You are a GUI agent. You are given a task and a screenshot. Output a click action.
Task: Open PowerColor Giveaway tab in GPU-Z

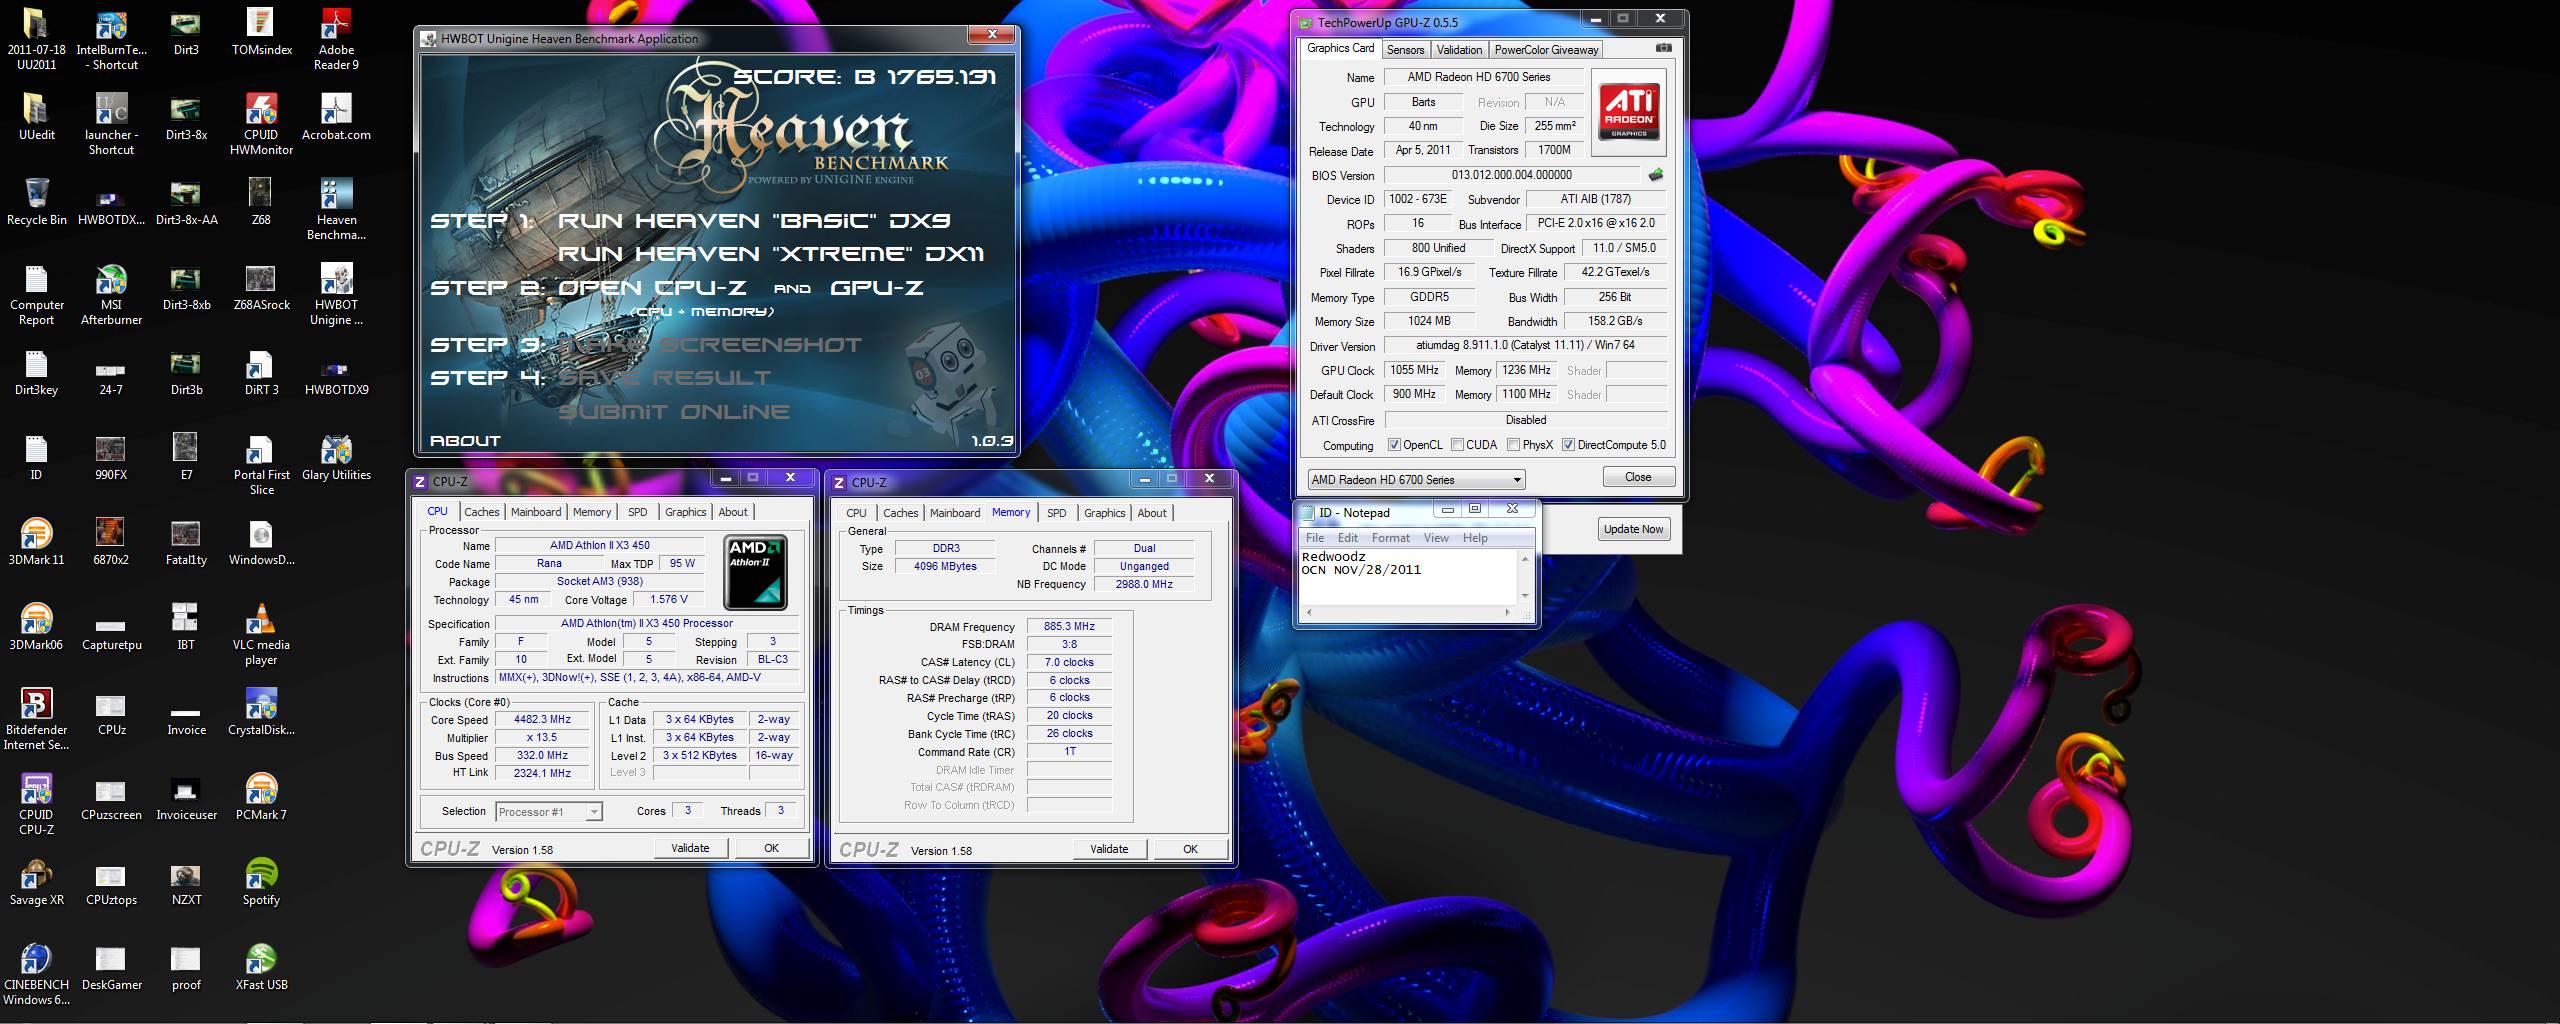1546,50
